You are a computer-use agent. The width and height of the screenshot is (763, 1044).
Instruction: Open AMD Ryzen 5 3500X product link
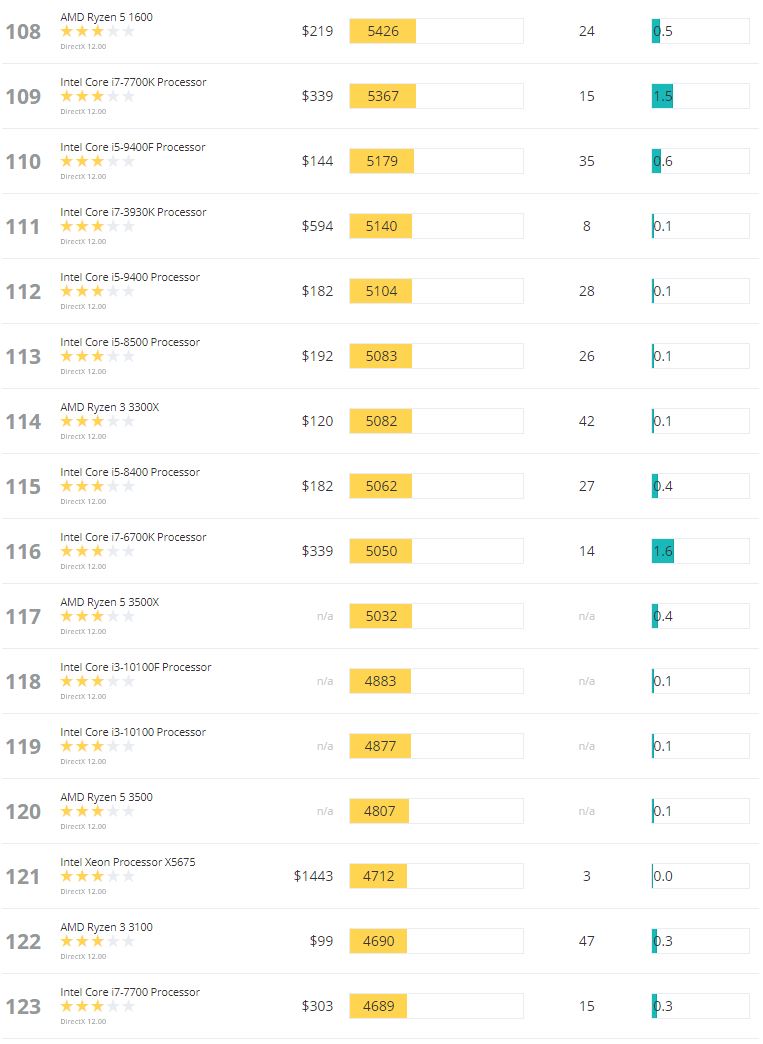click(110, 602)
